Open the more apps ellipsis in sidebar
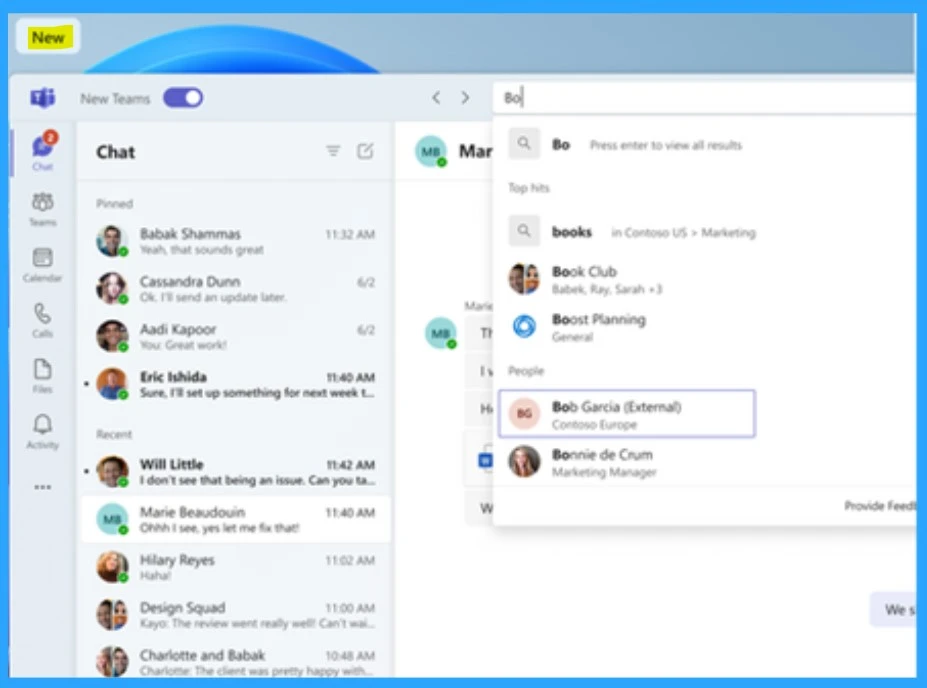The width and height of the screenshot is (927, 688). 43,487
